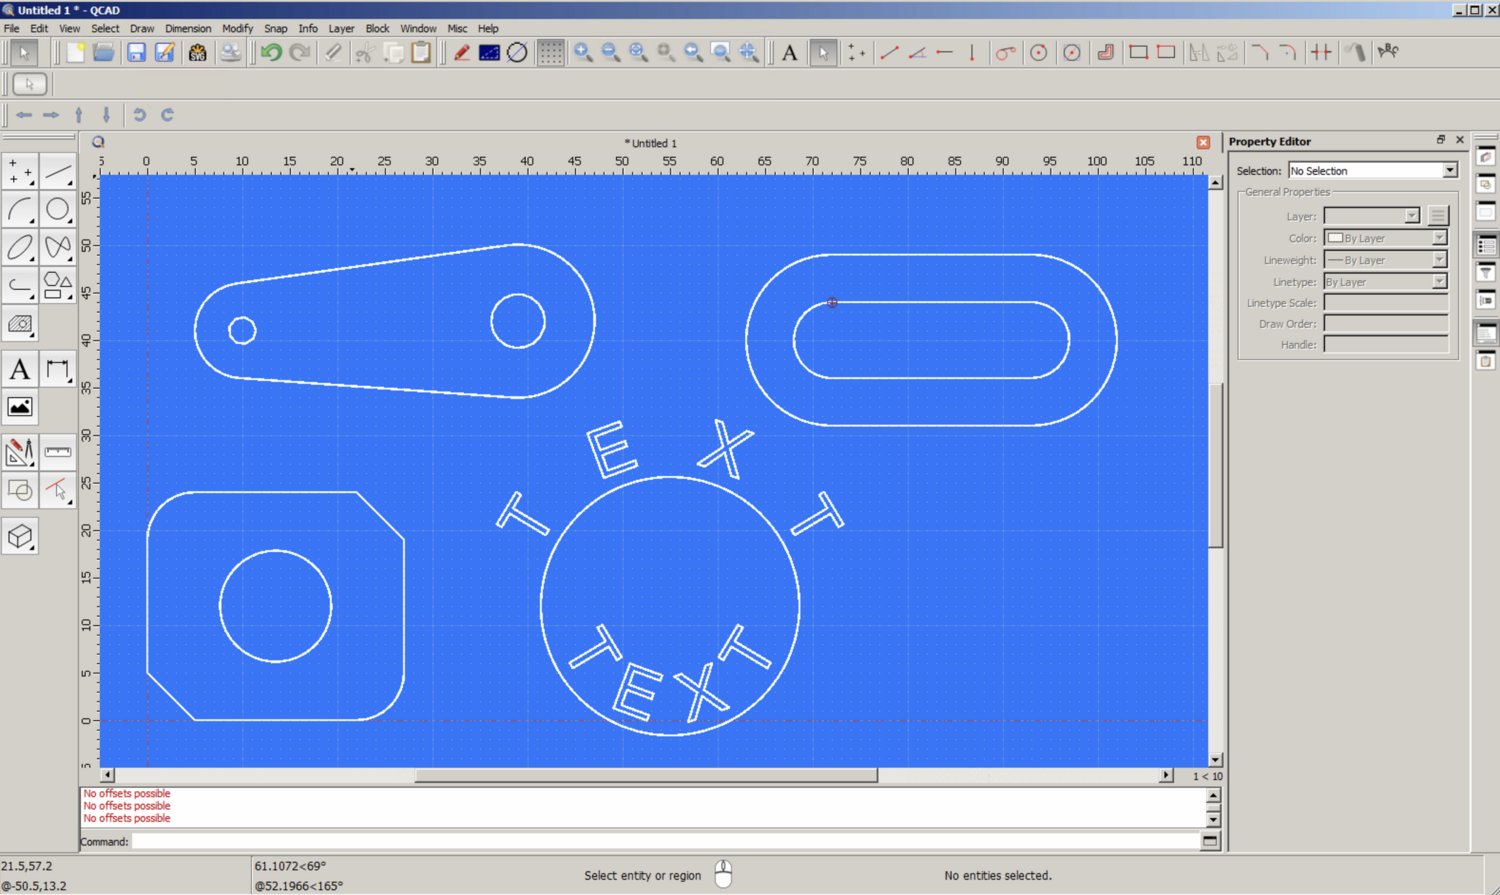Open the Text tool

click(19, 370)
